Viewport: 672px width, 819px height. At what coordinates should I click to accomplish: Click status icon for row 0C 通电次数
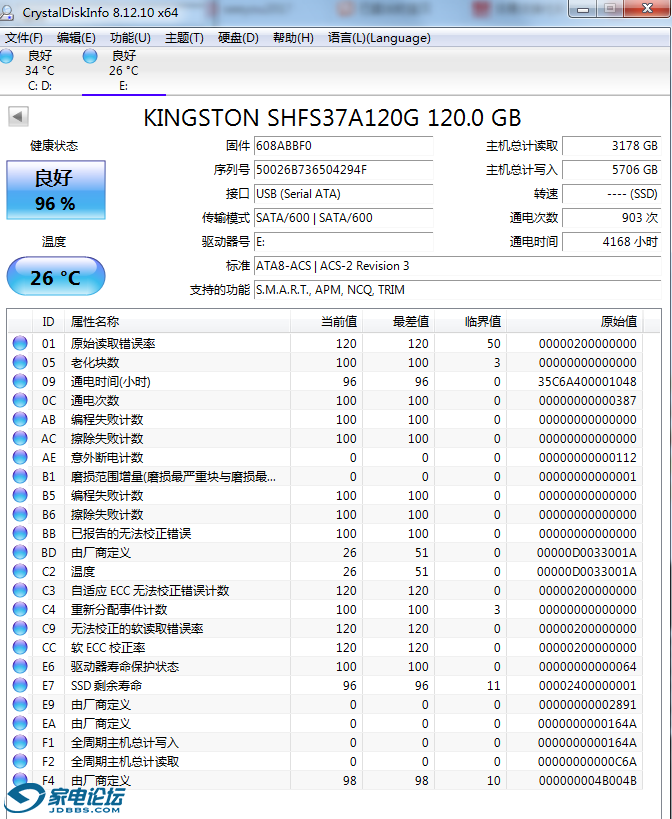tap(20, 400)
